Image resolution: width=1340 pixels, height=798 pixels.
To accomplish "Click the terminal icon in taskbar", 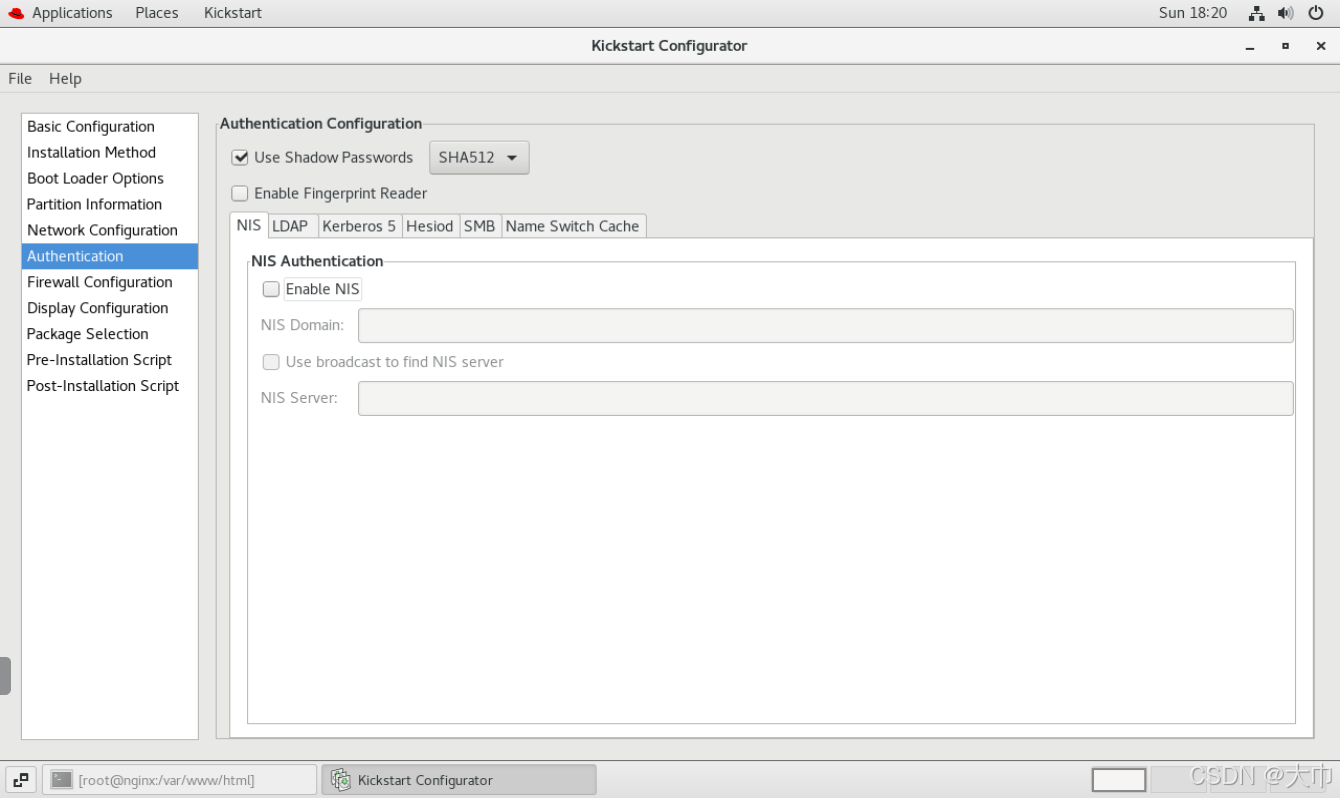I will tap(62, 779).
